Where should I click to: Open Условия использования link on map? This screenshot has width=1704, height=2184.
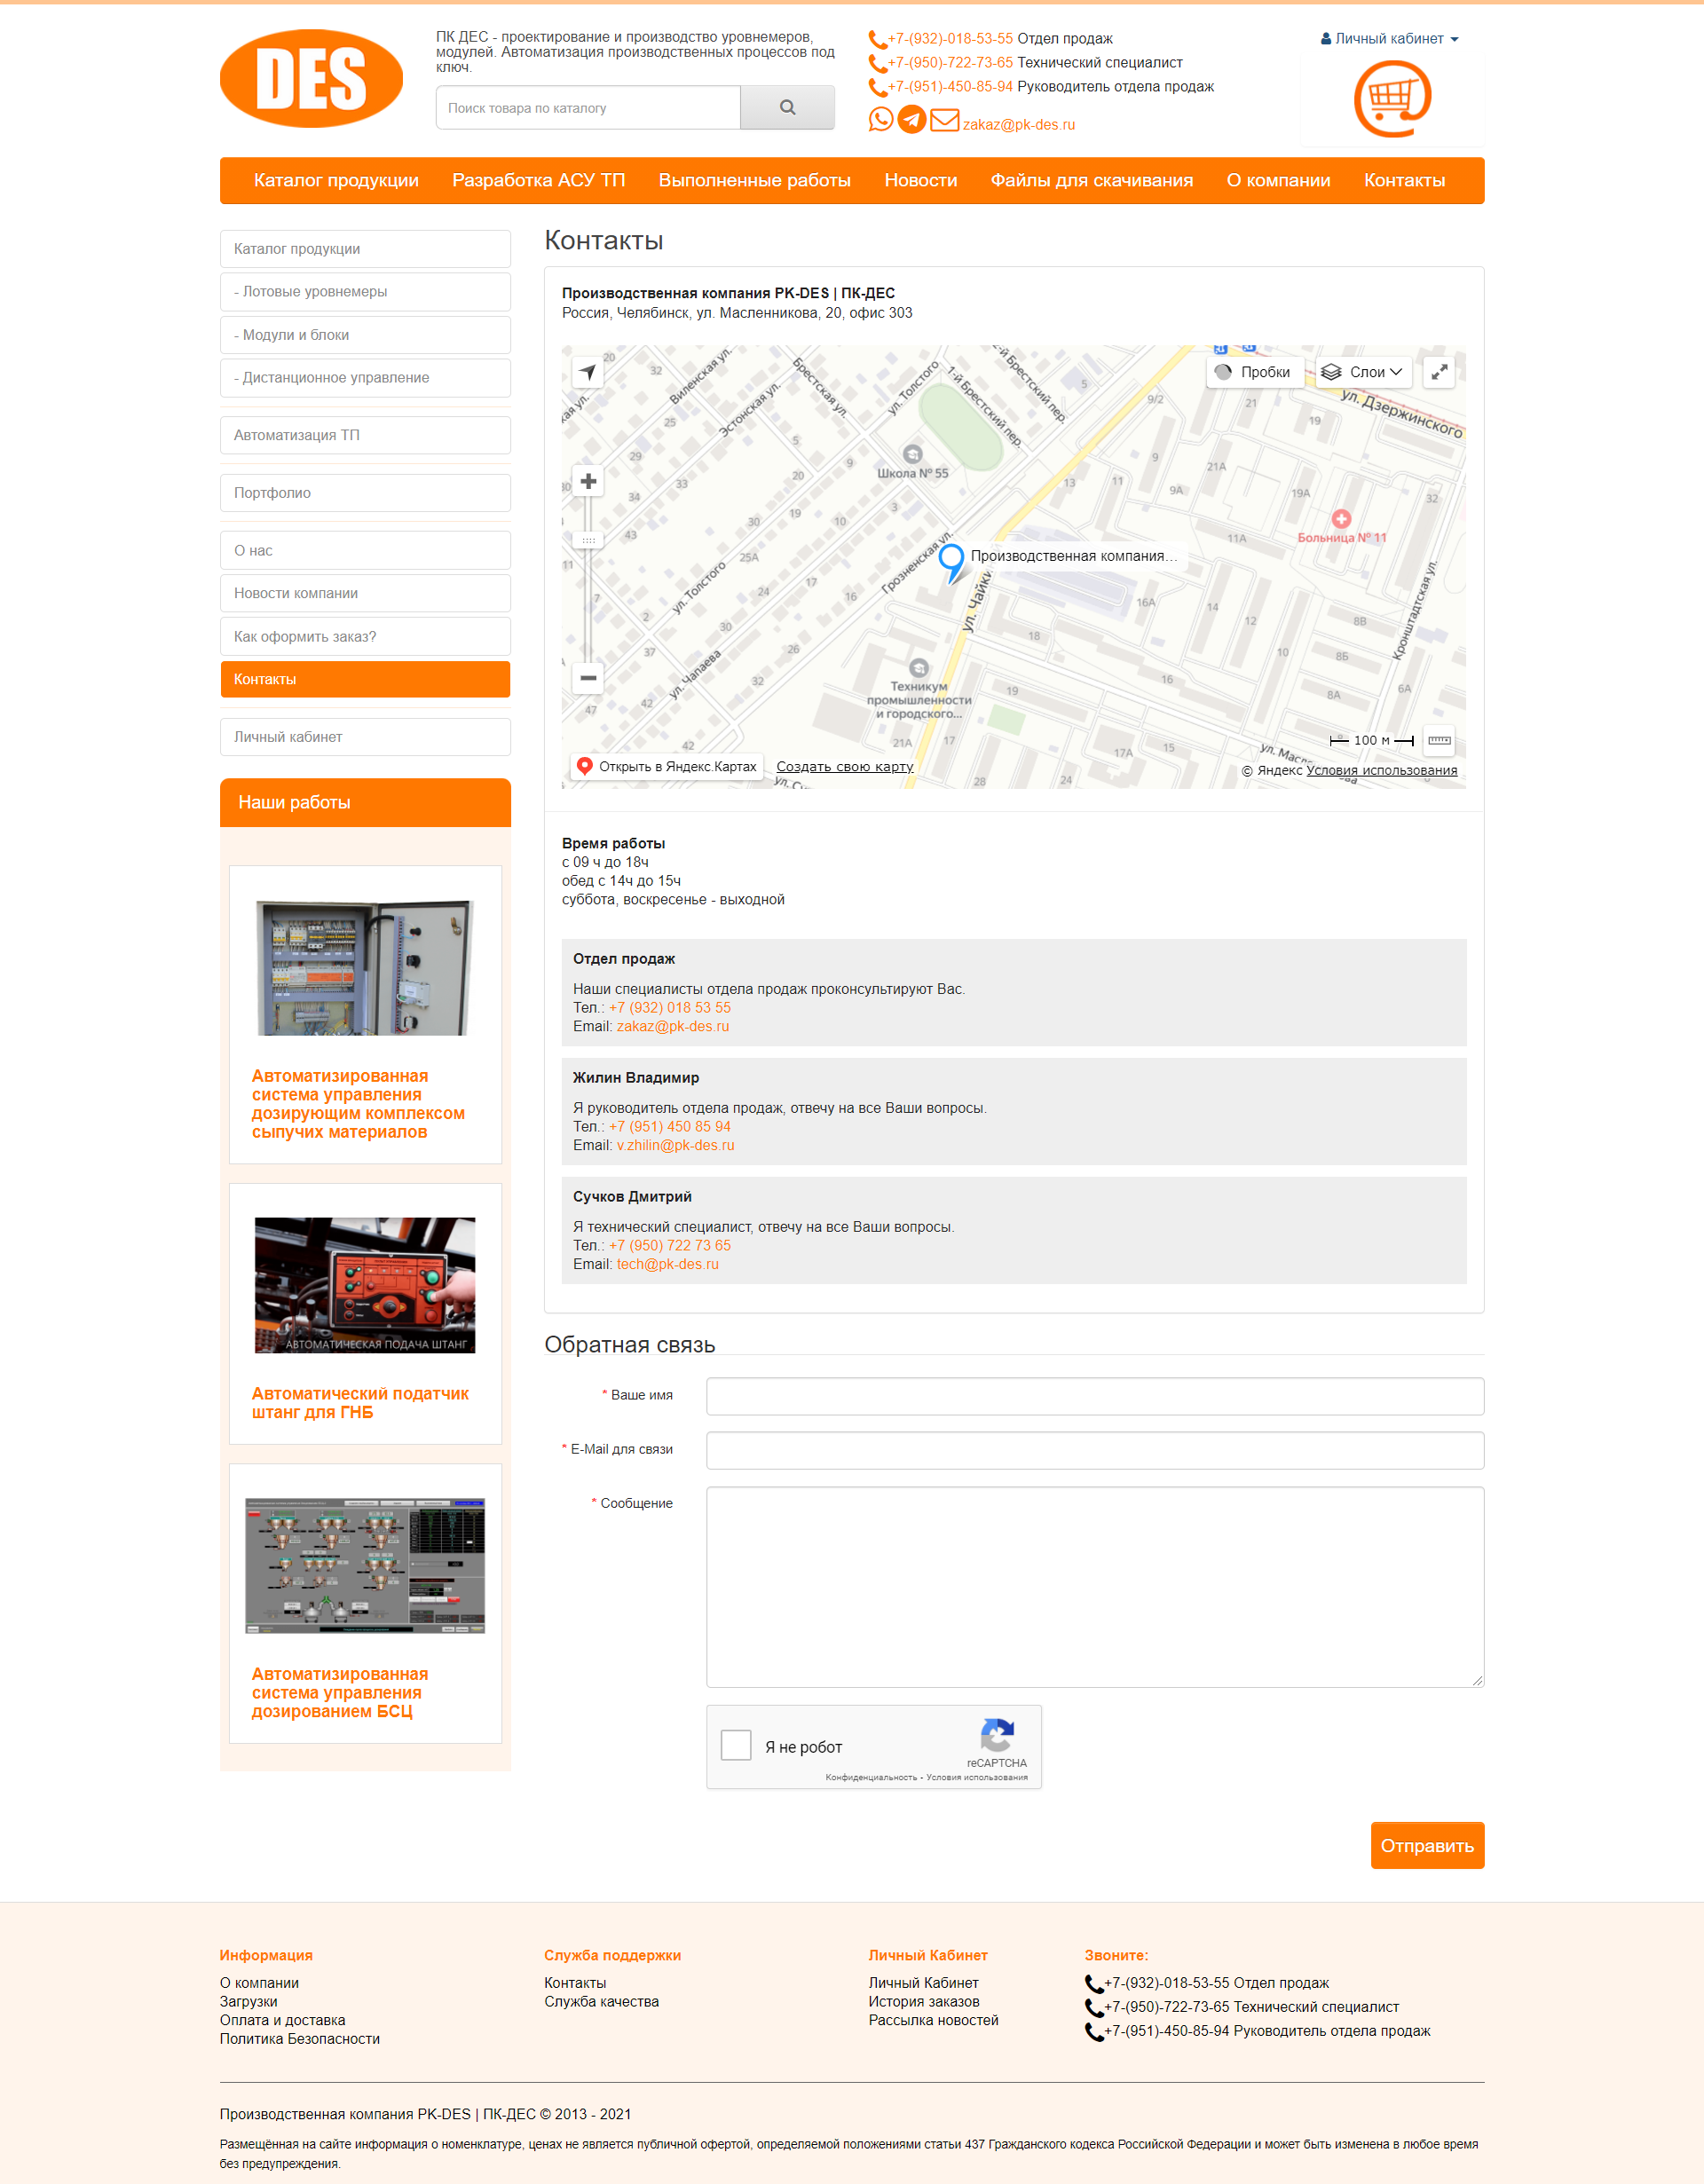click(x=1381, y=770)
